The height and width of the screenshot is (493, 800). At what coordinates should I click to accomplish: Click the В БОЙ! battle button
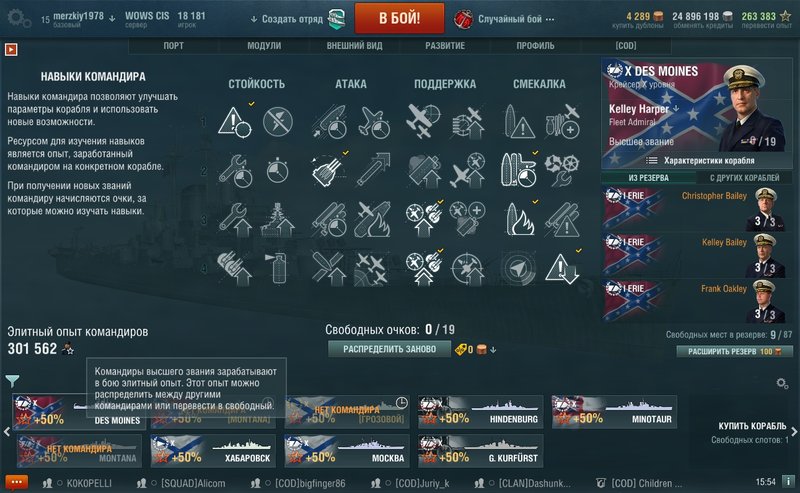tap(399, 18)
